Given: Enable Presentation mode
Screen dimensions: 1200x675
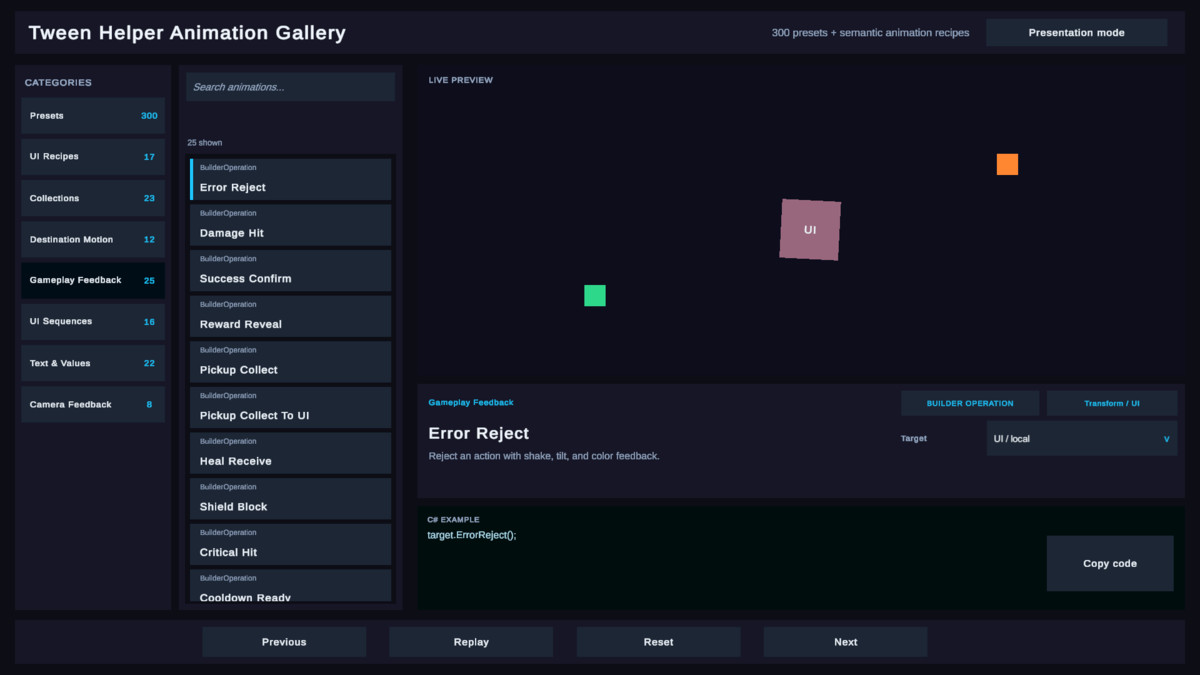Looking at the screenshot, I should click(1076, 33).
